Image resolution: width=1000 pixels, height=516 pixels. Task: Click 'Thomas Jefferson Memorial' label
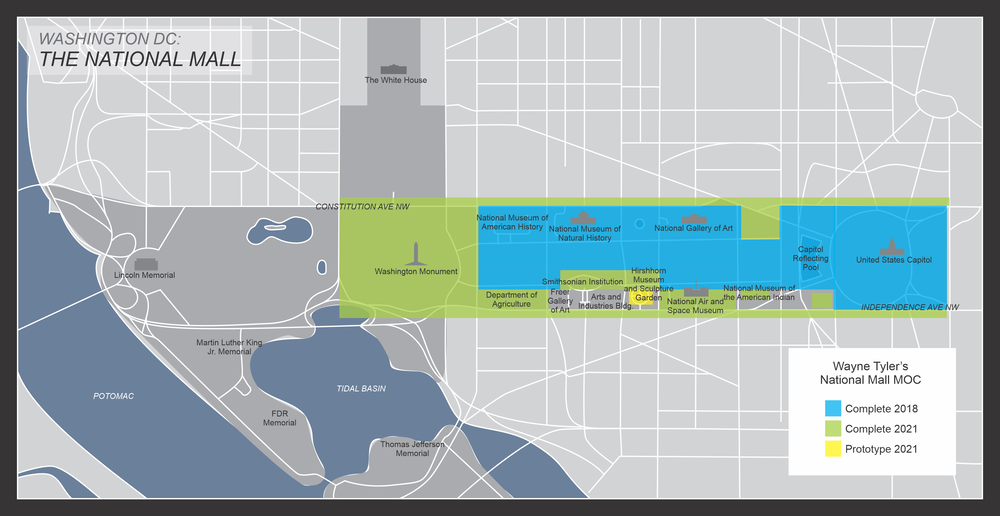[x=412, y=448]
